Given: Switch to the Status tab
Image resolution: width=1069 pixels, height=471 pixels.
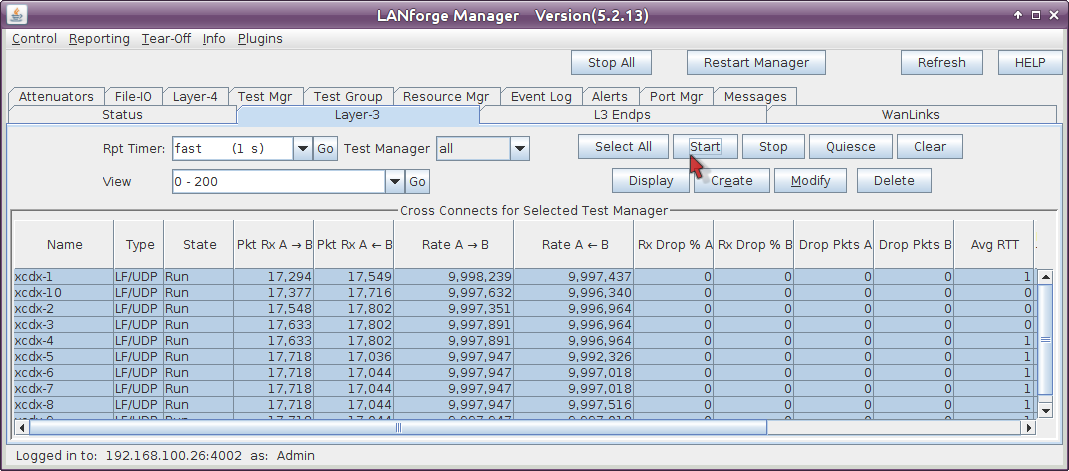Looking at the screenshot, I should [x=123, y=115].
